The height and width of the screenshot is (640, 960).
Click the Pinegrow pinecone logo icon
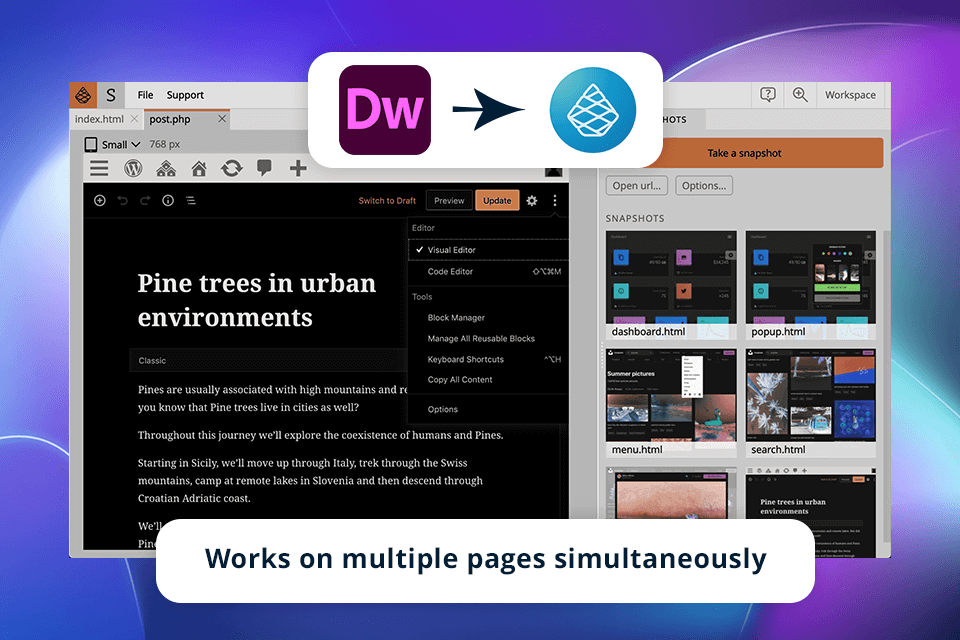click(x=83, y=95)
